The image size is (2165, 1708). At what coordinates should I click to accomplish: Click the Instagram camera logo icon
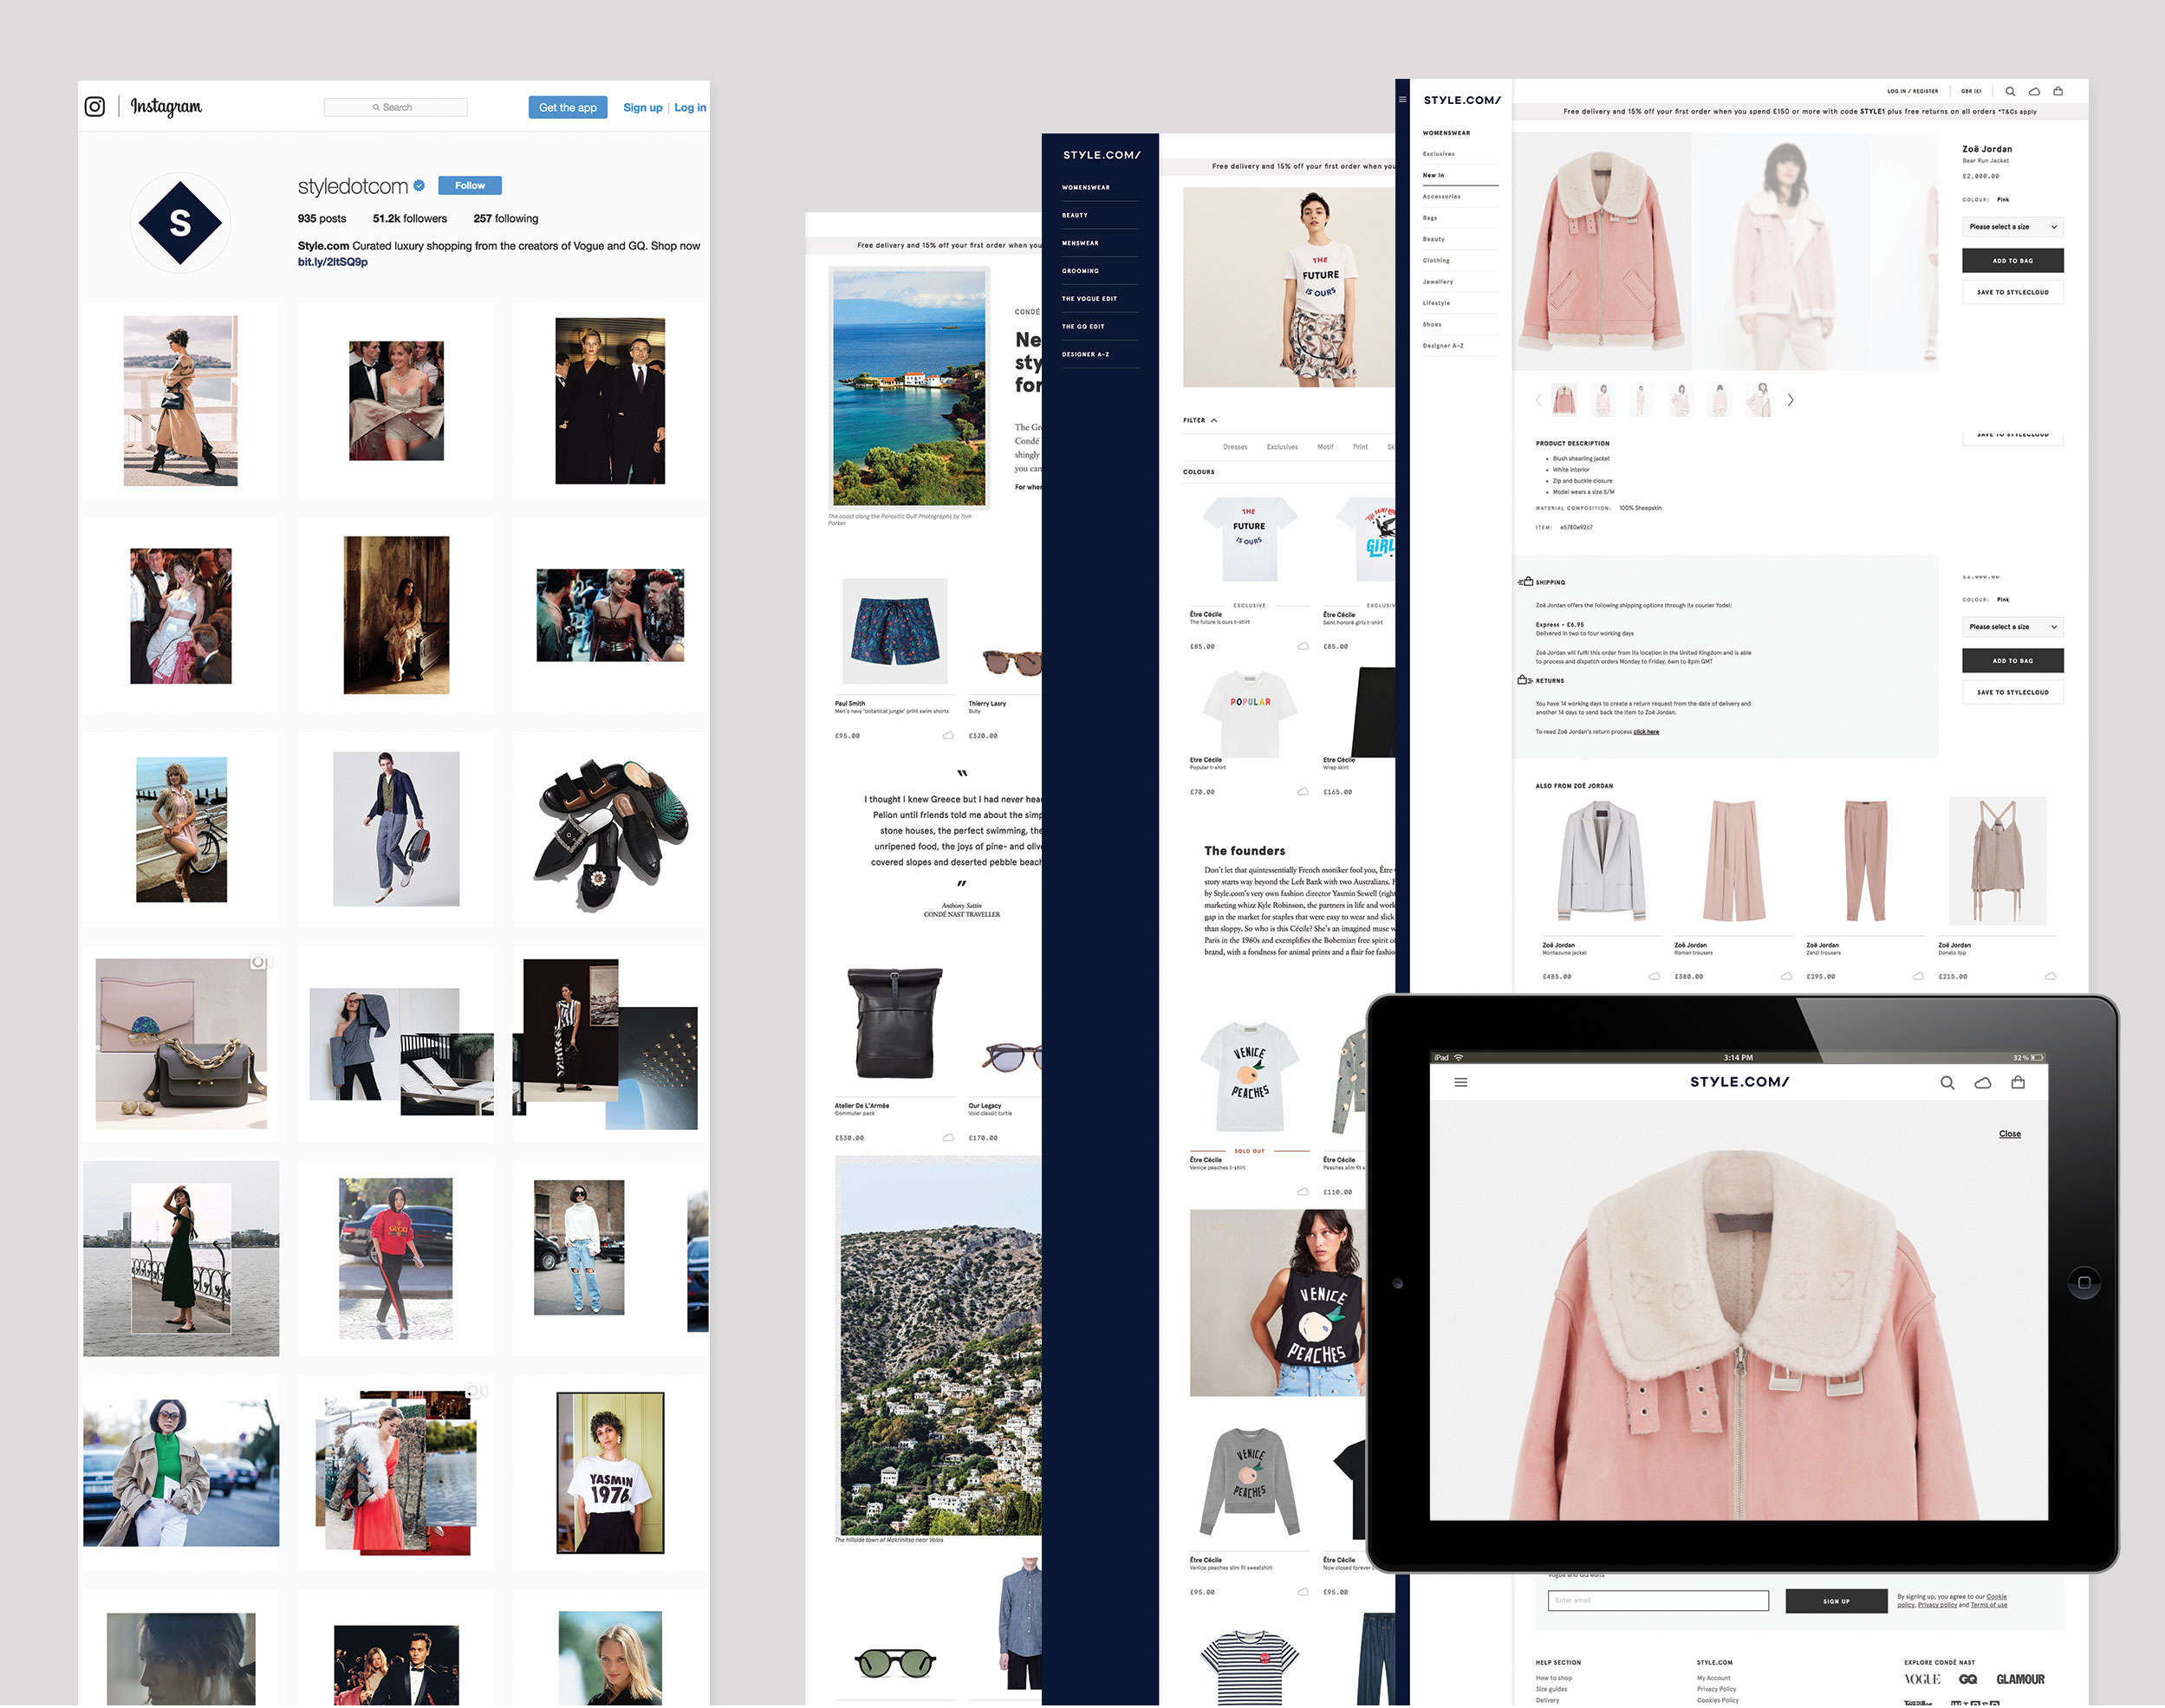95,106
